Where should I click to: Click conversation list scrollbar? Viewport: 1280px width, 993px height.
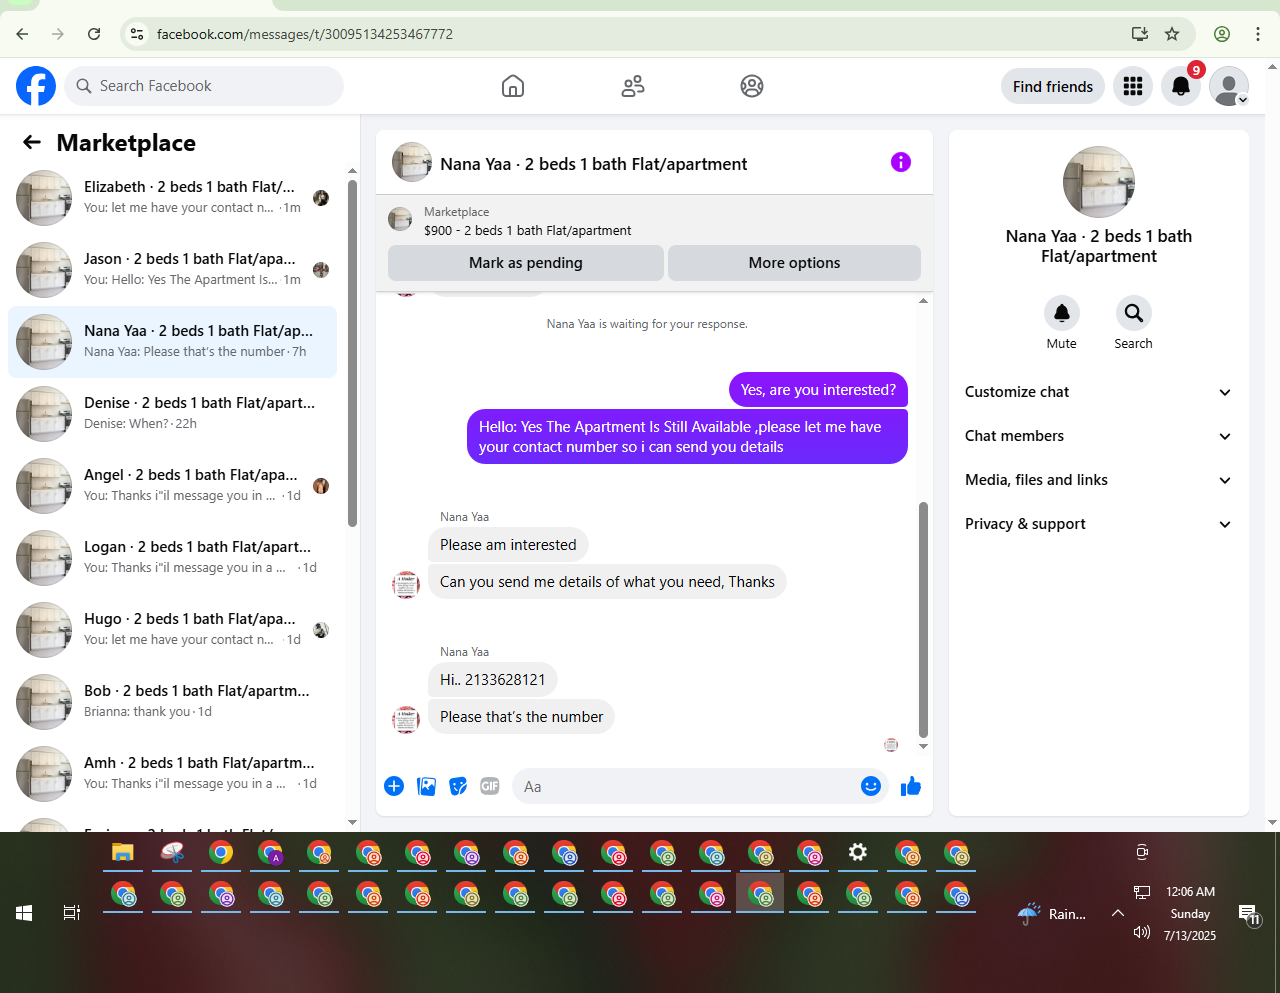point(352,352)
